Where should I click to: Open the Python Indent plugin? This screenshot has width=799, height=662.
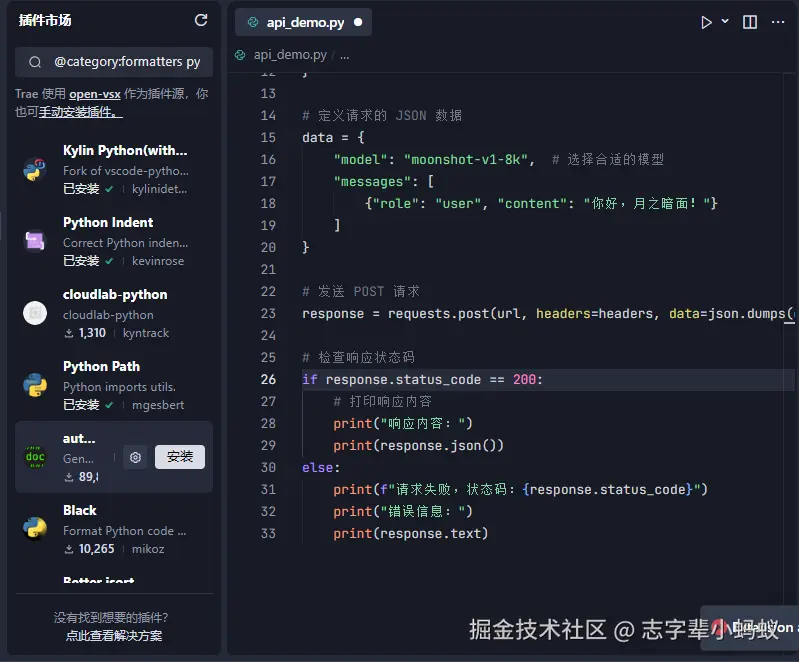(114, 242)
